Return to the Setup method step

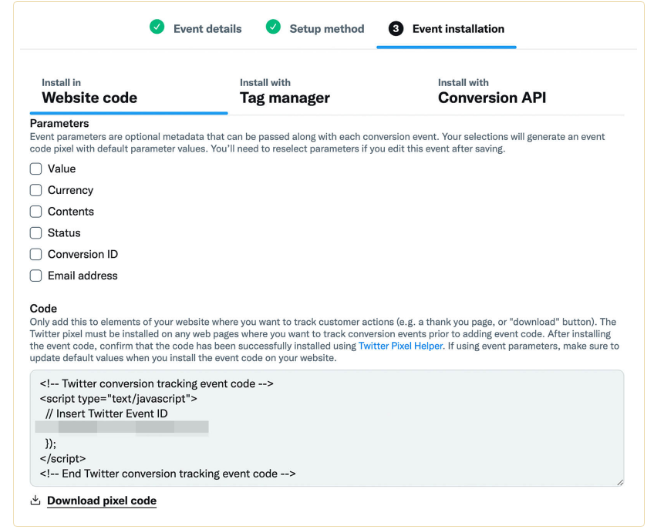coord(326,29)
